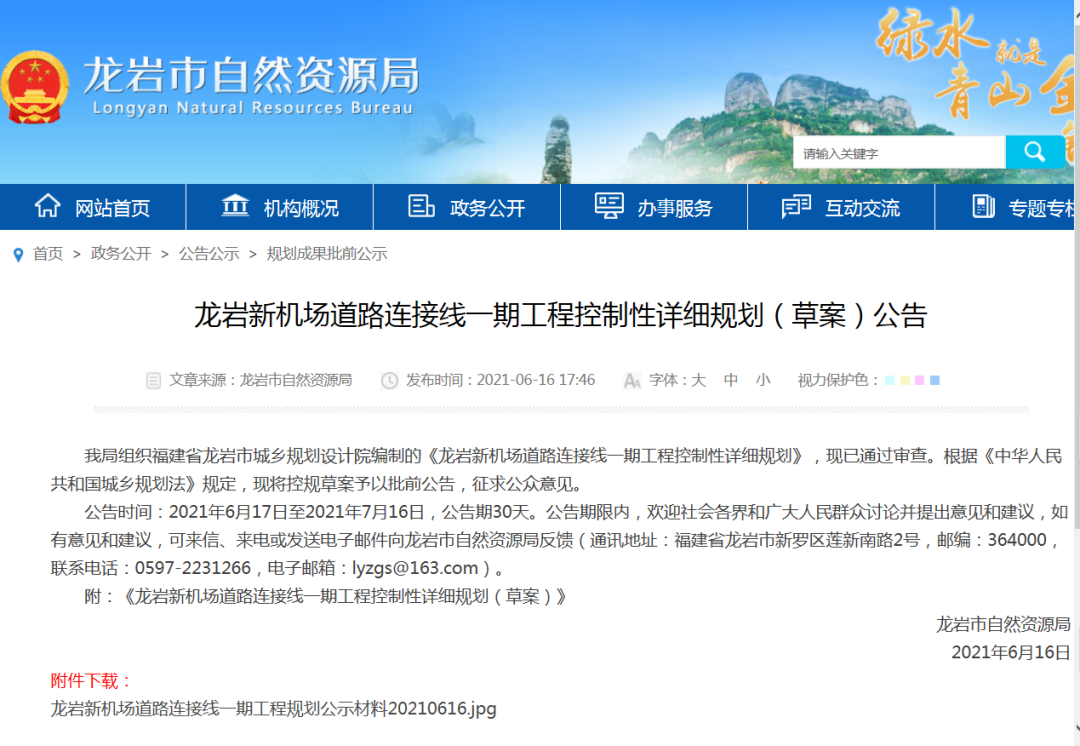Click the chat icon beside 互动交流
Screen dimensions: 1080x746
coord(796,207)
